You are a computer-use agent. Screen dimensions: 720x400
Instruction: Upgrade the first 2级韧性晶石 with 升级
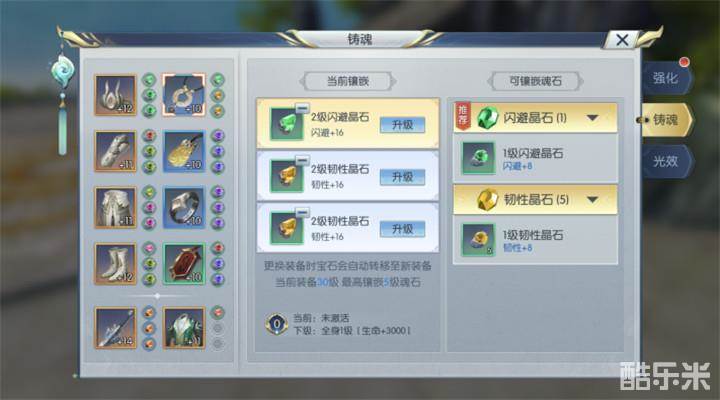click(x=402, y=177)
